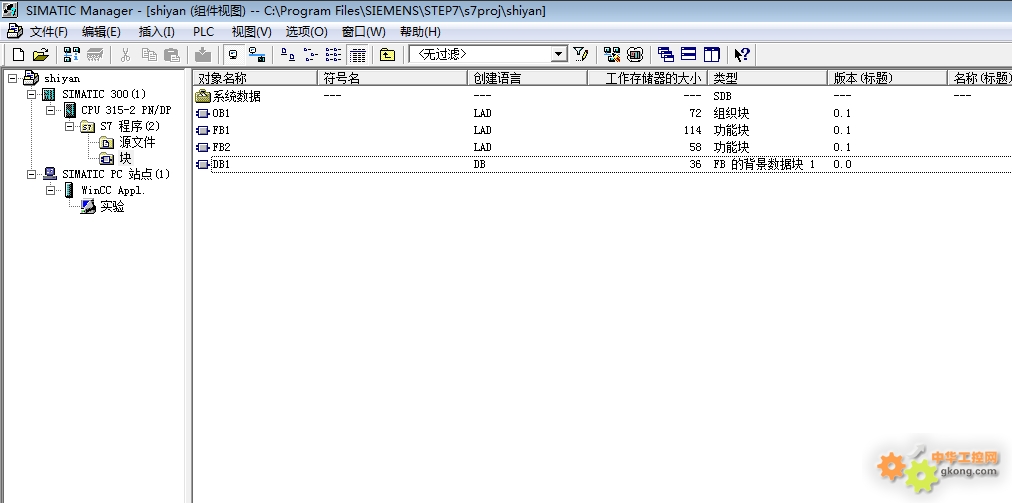
Task: Download to PLC with the download icon
Action: [x=203, y=55]
